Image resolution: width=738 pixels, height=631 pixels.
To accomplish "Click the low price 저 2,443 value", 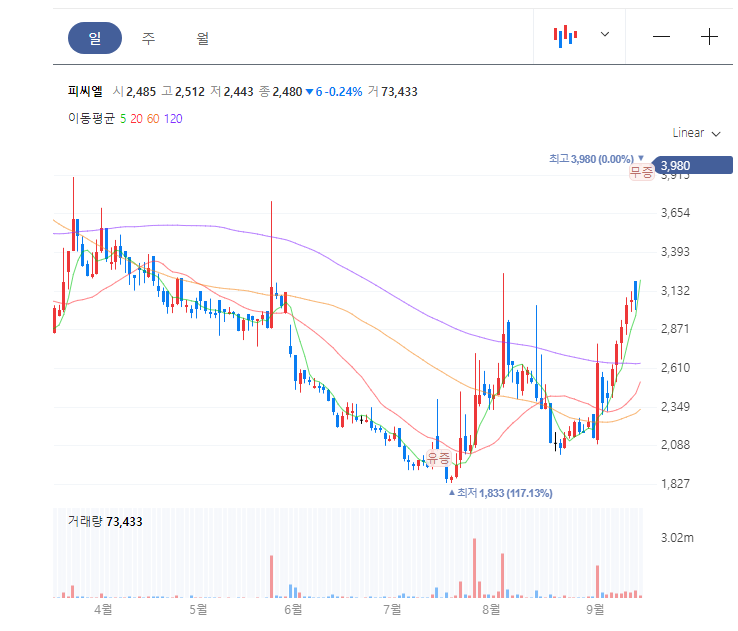I will pos(232,92).
